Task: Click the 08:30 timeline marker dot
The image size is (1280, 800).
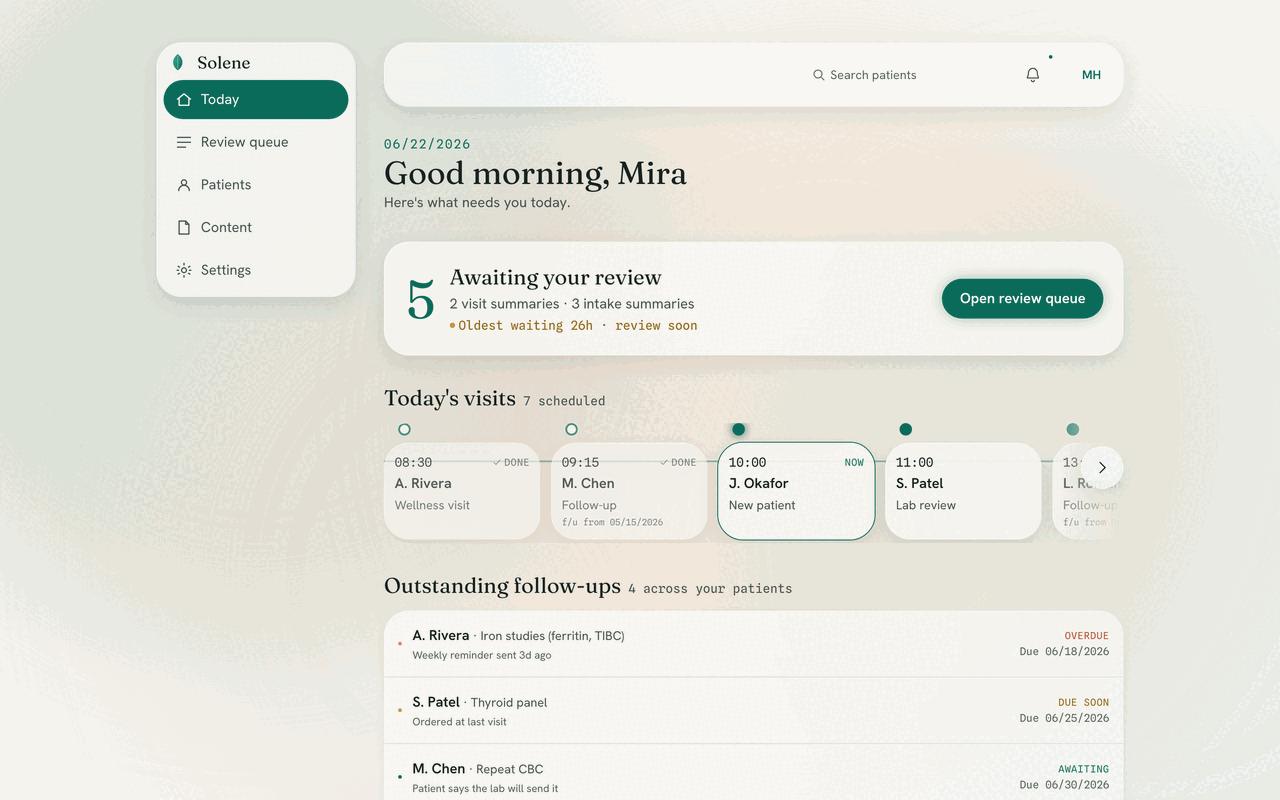Action: coord(404,429)
